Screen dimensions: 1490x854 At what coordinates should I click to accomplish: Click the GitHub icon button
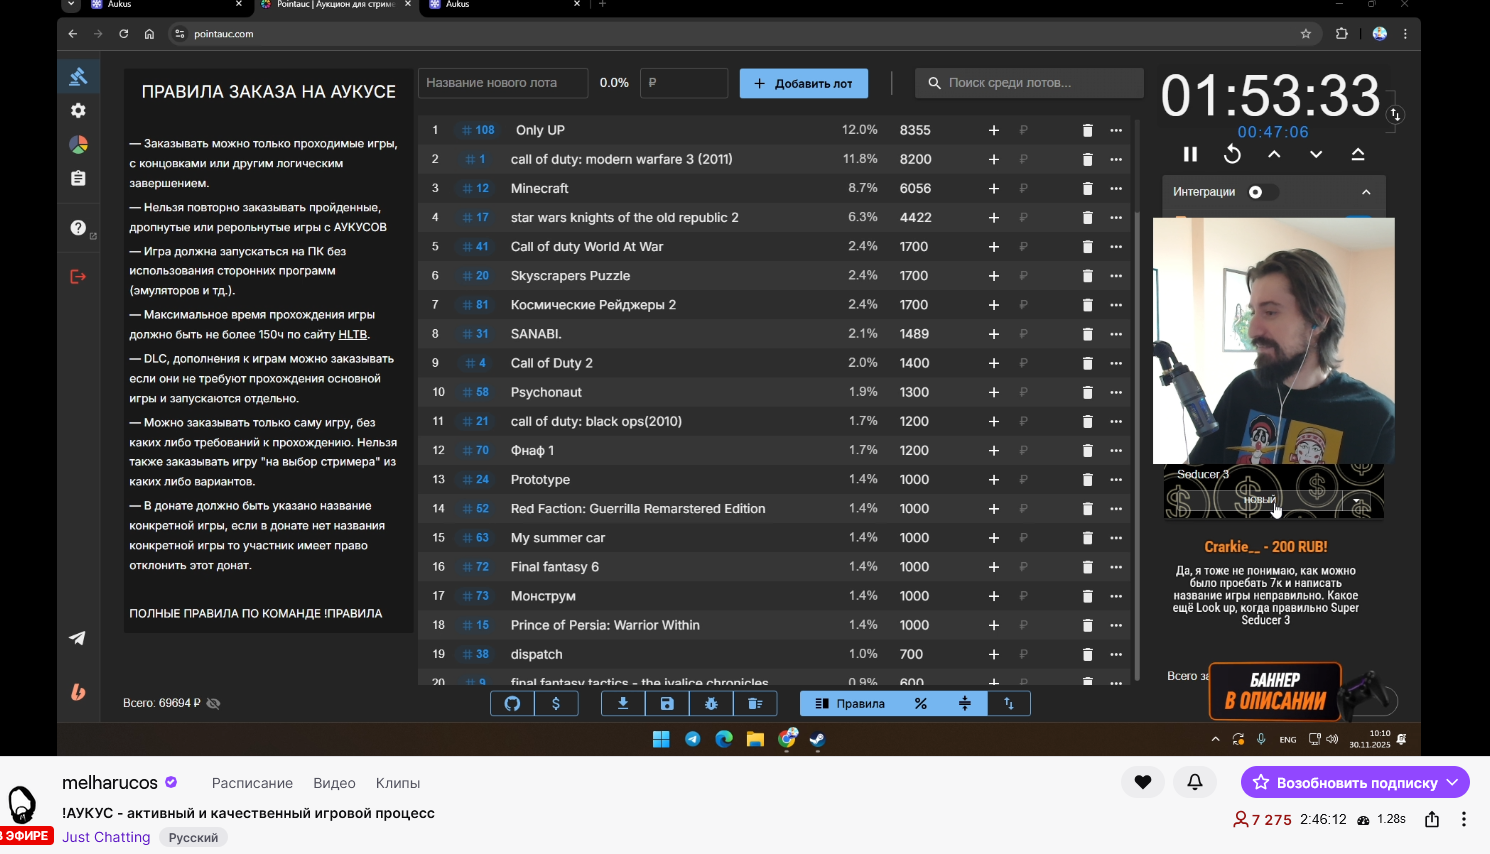[512, 704]
